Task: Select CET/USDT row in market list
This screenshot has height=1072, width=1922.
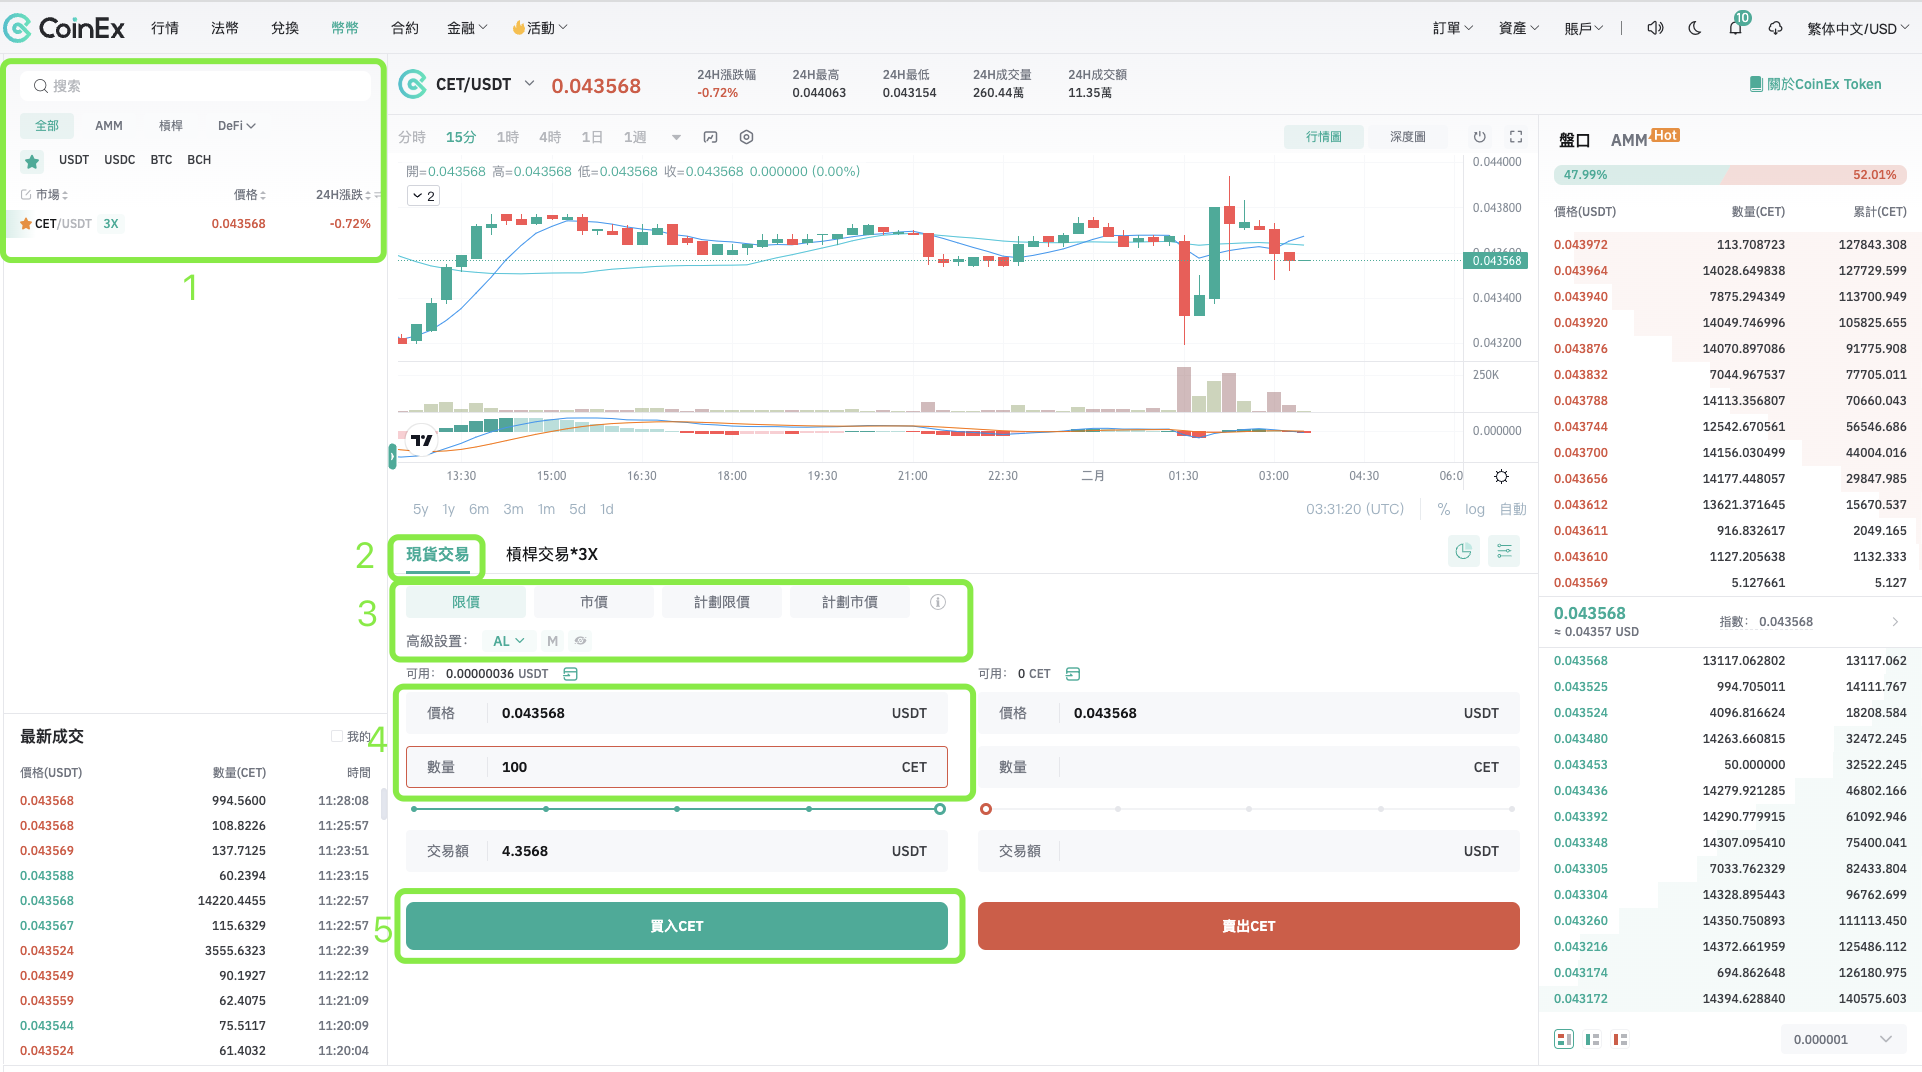Action: (195, 224)
